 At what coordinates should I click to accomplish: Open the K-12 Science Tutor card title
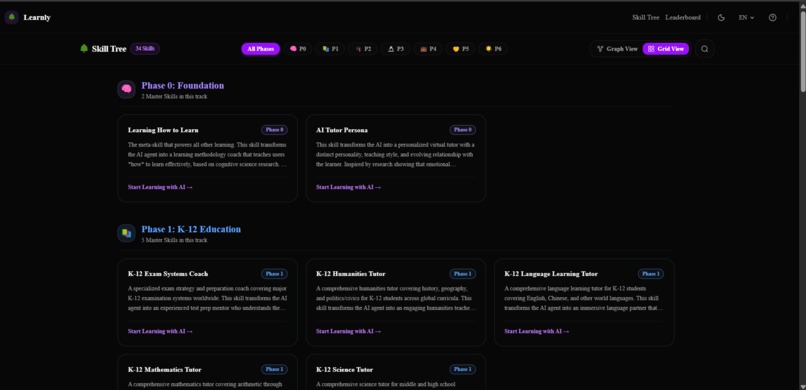point(344,369)
